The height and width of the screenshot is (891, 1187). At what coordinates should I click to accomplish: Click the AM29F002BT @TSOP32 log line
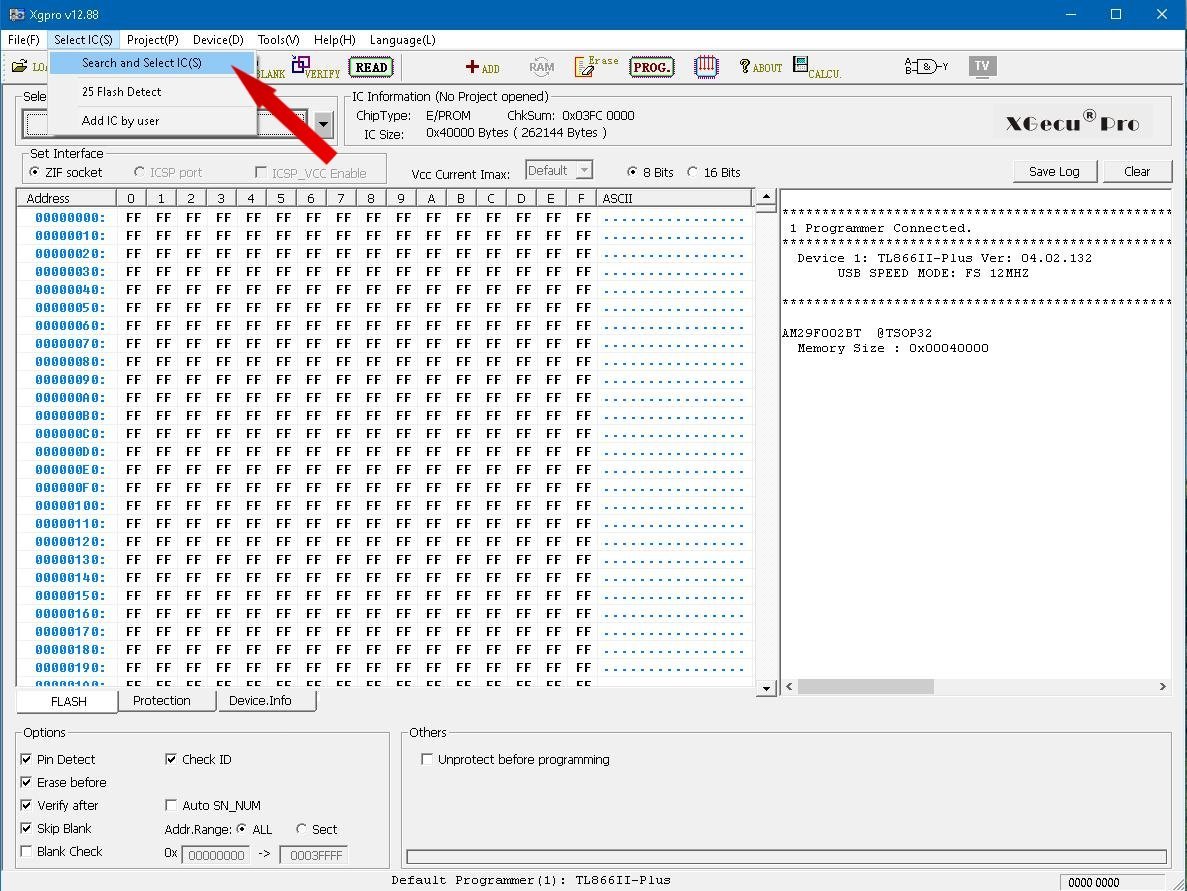pyautogui.click(x=857, y=333)
